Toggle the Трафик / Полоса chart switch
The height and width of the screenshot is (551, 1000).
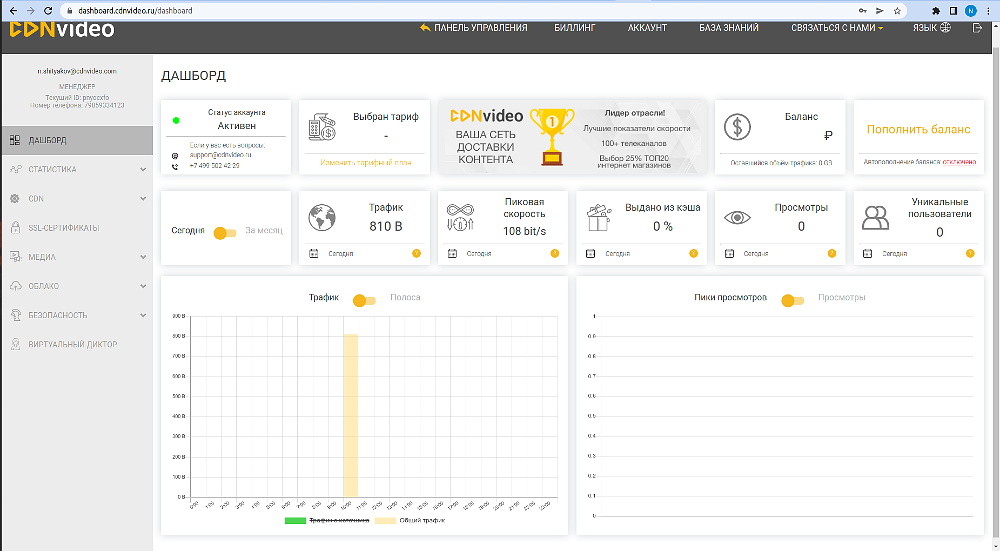pos(364,300)
